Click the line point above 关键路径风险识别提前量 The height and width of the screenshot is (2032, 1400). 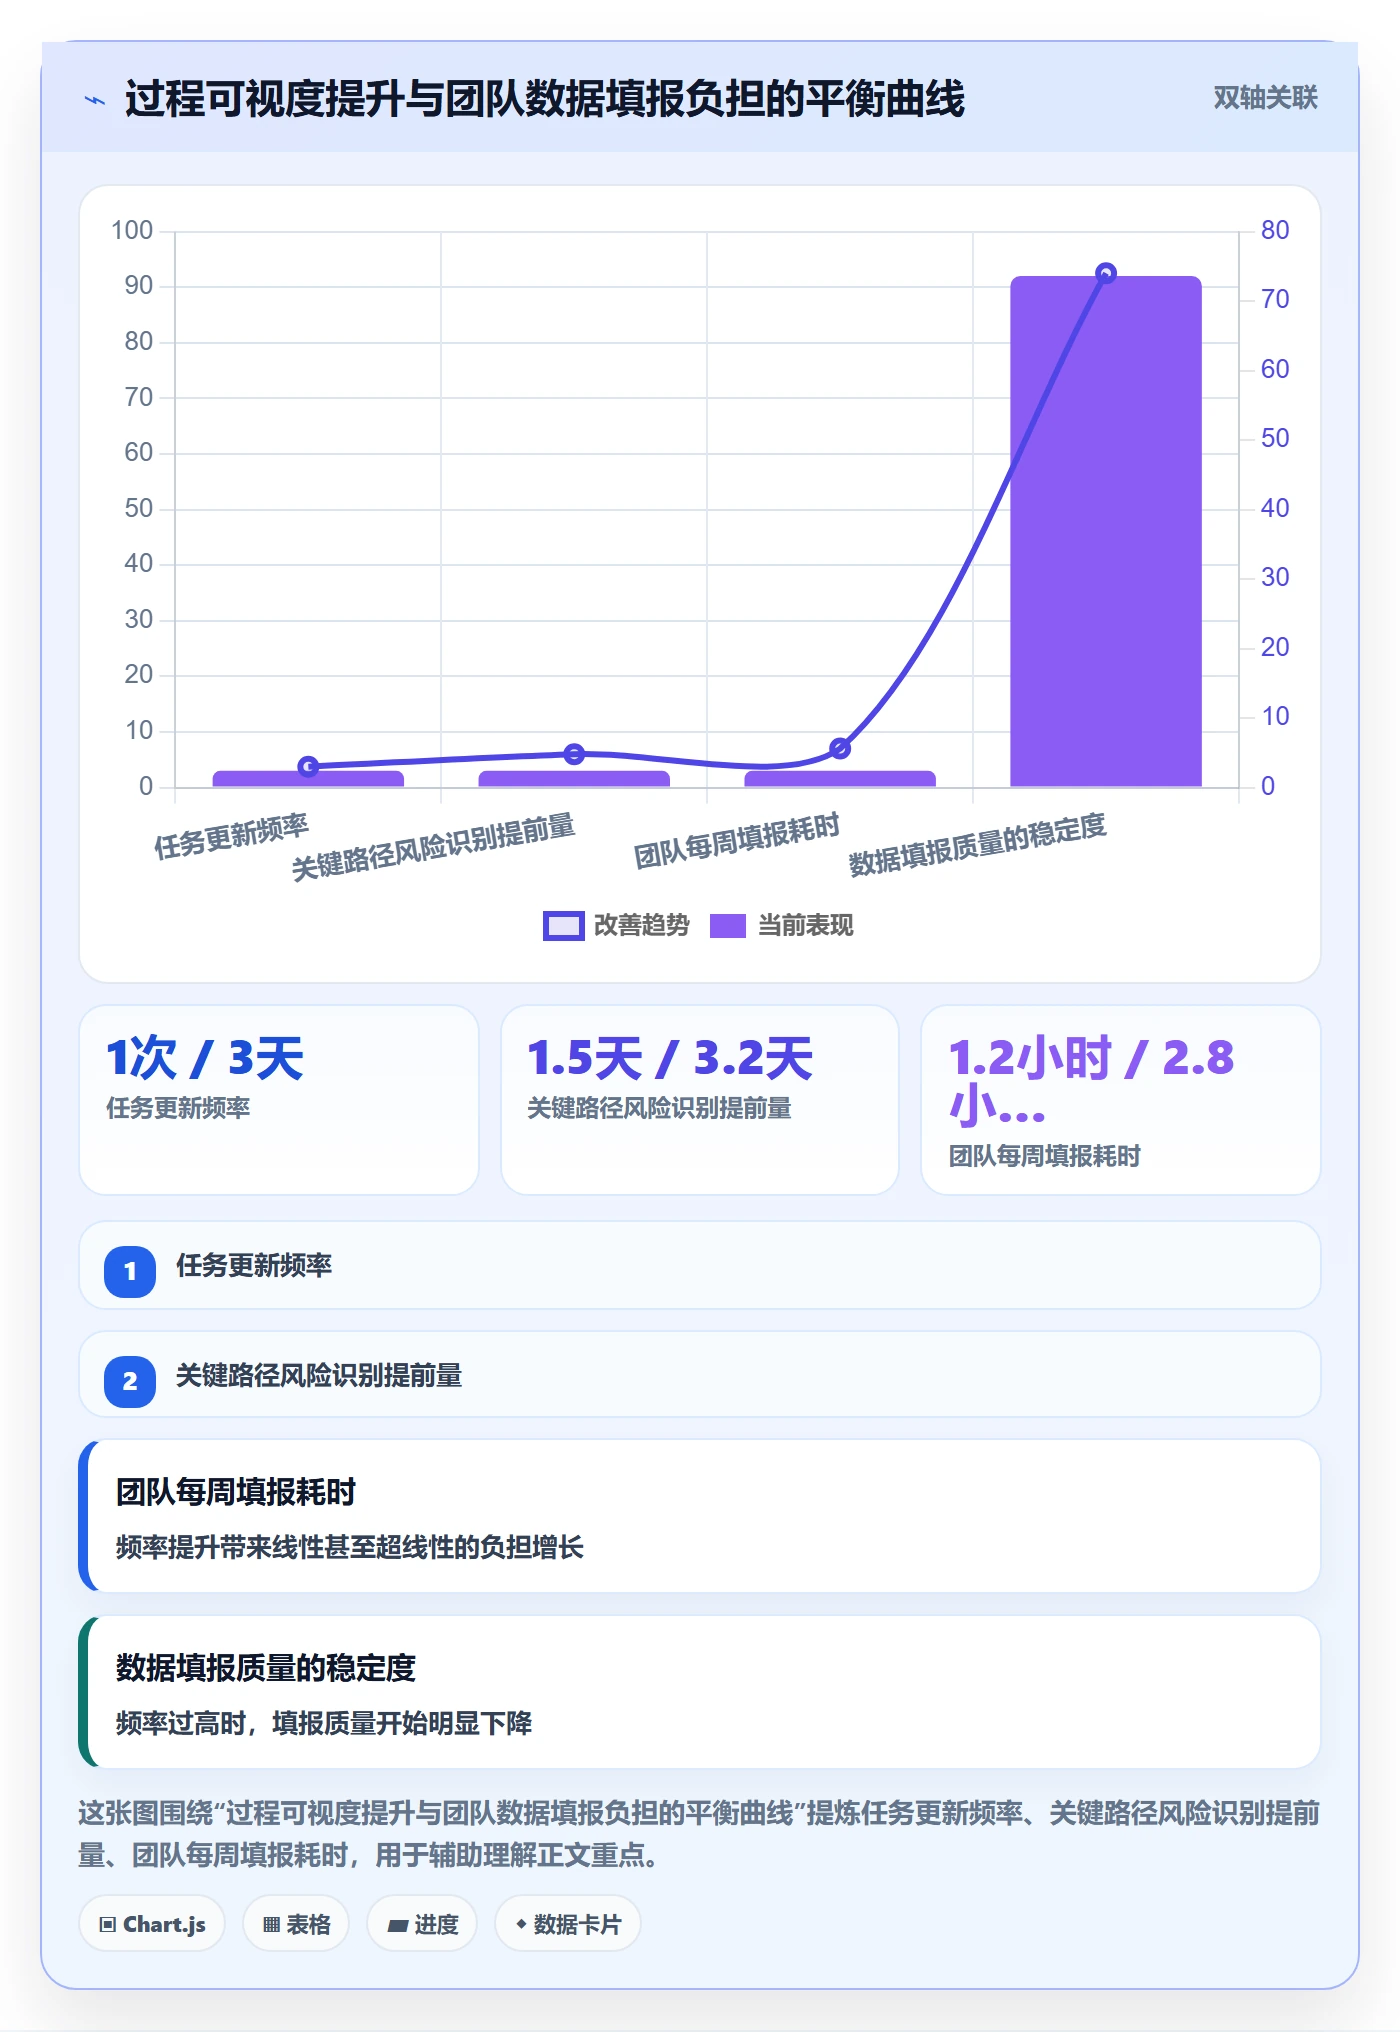tap(574, 754)
